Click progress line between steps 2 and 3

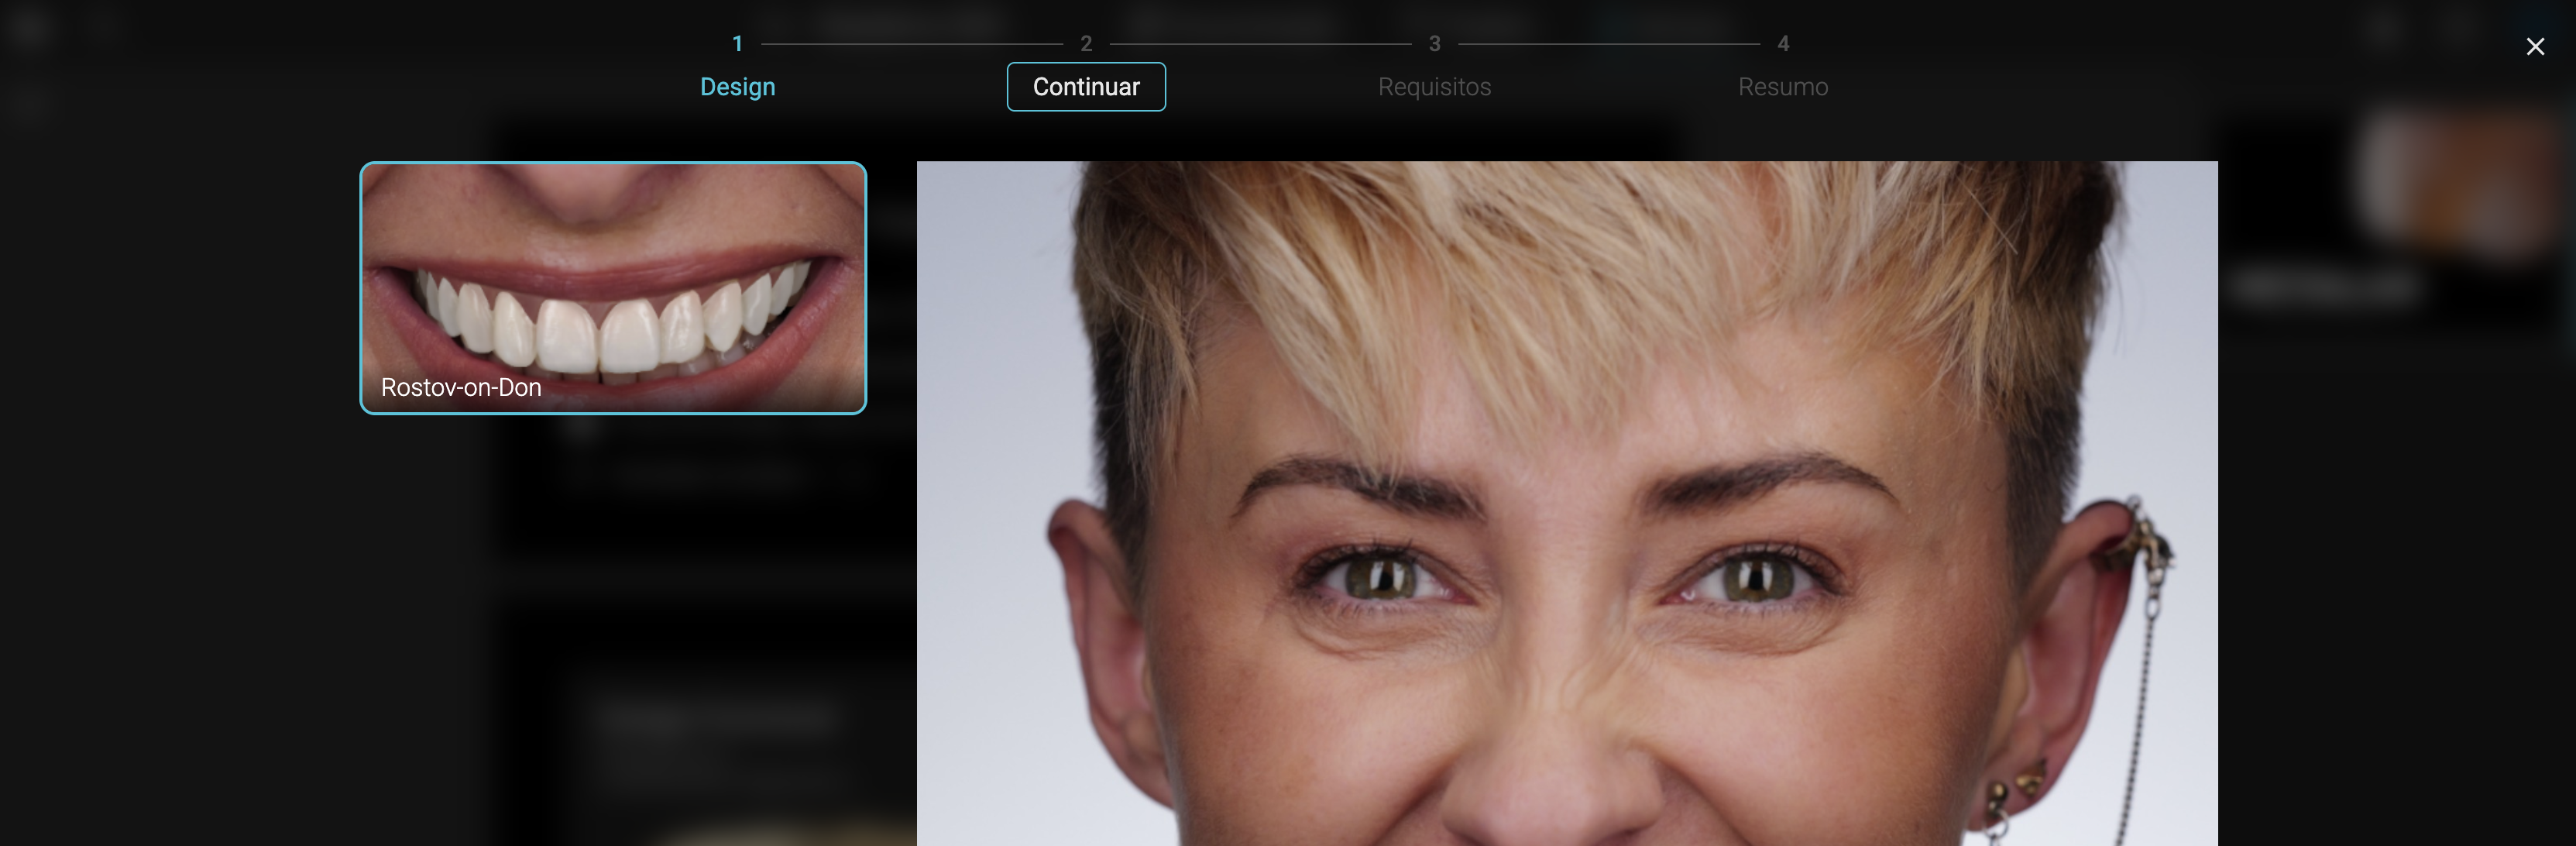pos(1260,44)
